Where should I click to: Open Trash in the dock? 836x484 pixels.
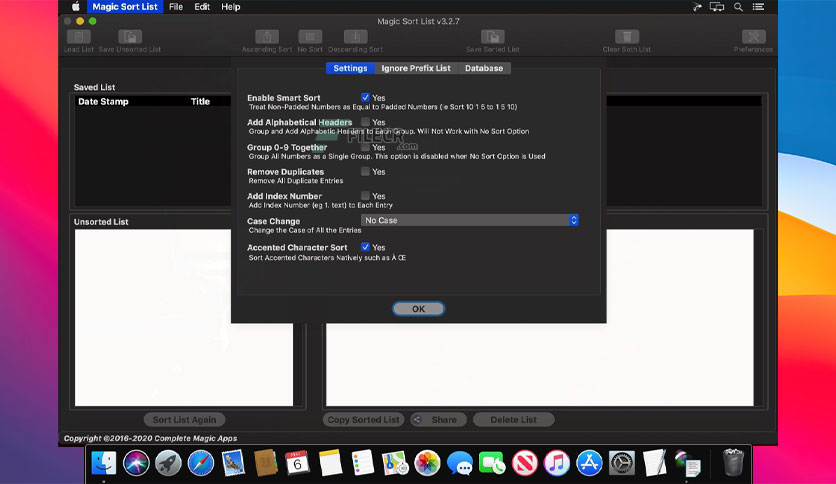coord(733,462)
